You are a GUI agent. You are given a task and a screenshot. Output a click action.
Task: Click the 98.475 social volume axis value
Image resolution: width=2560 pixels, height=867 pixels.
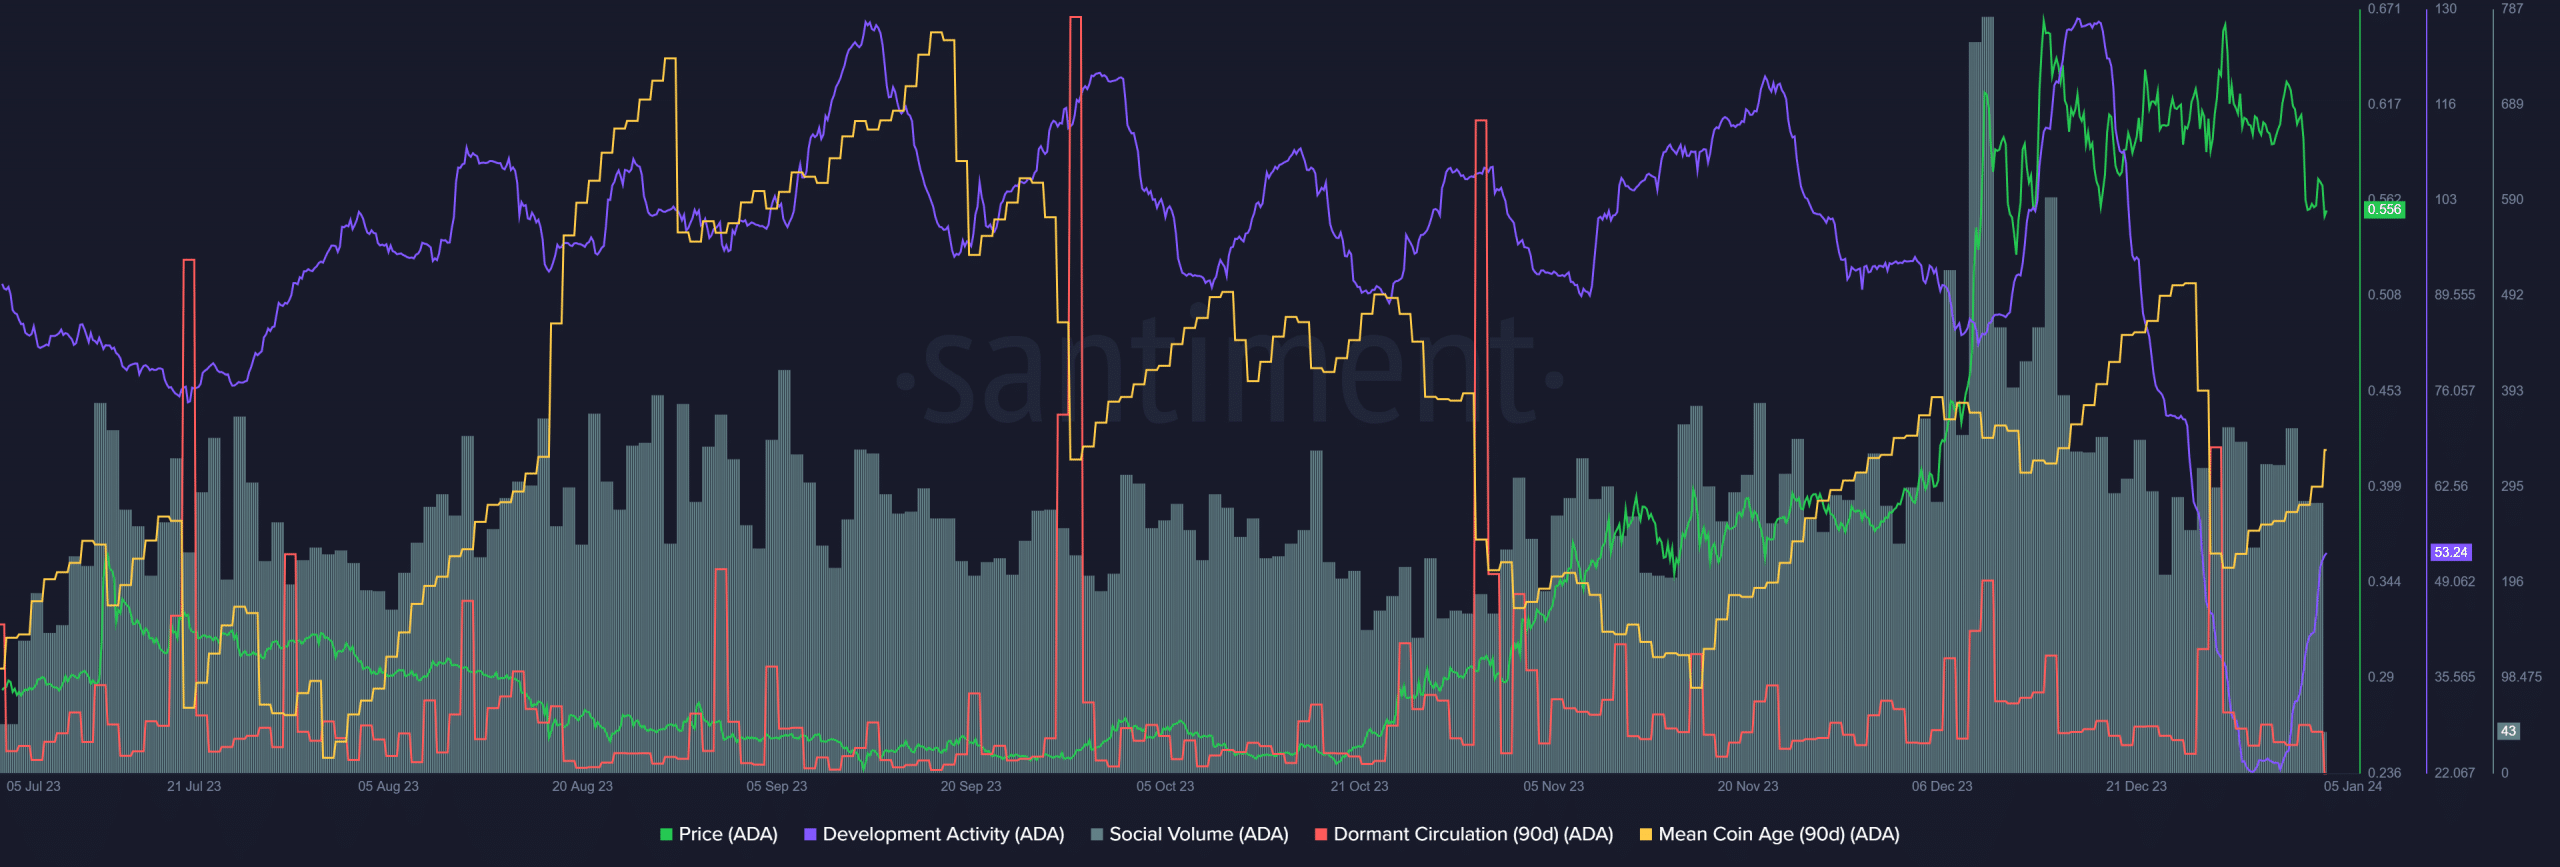click(2521, 677)
